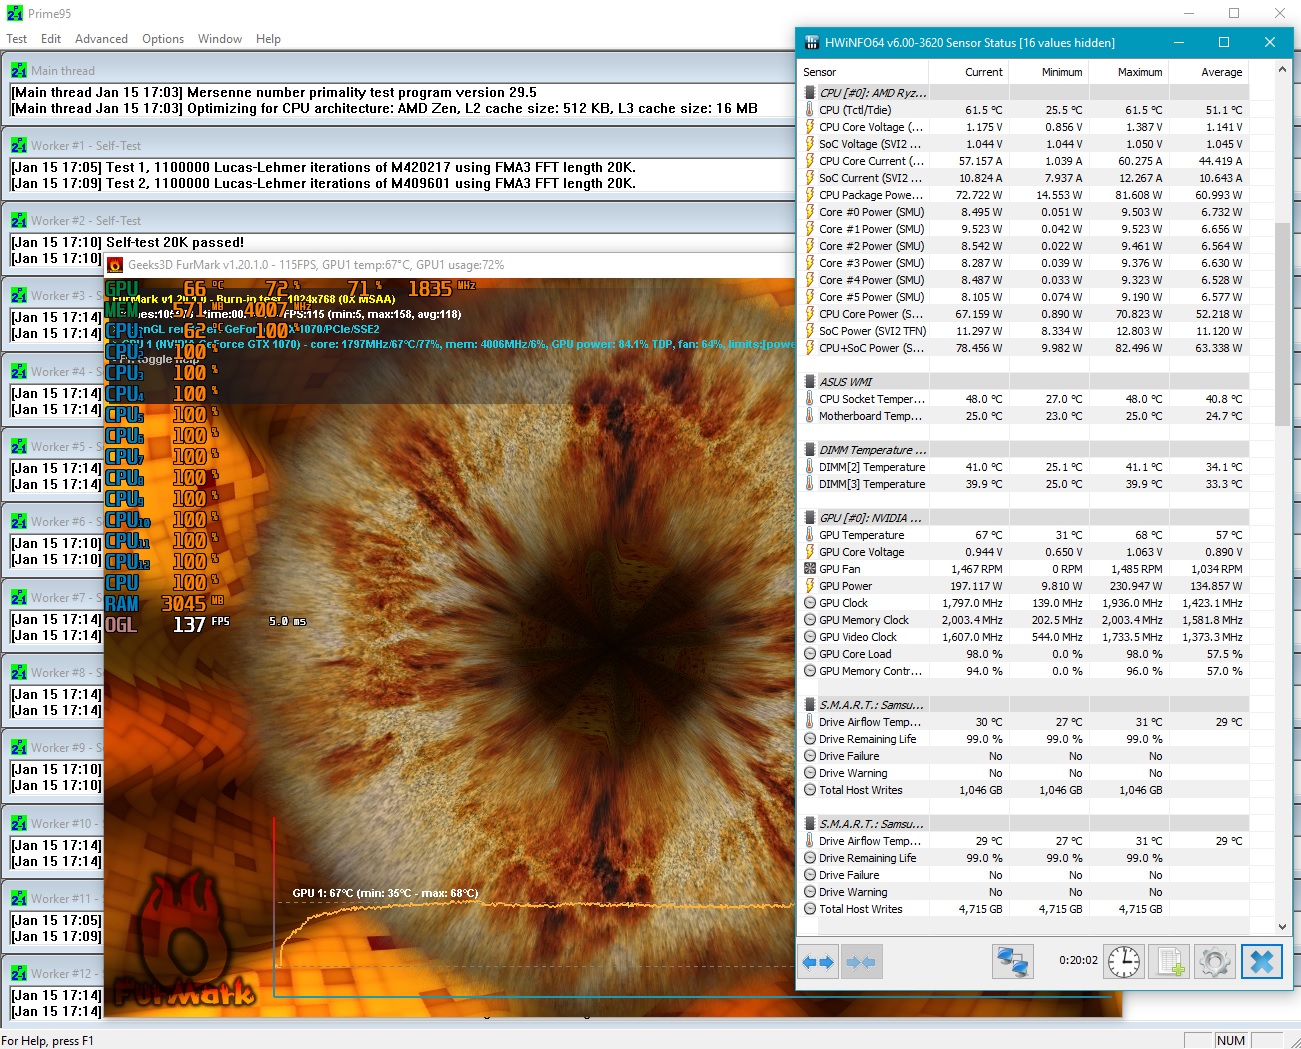Click the FurMark window title icon
Viewport: 1301px width, 1049px height.
coord(115,265)
